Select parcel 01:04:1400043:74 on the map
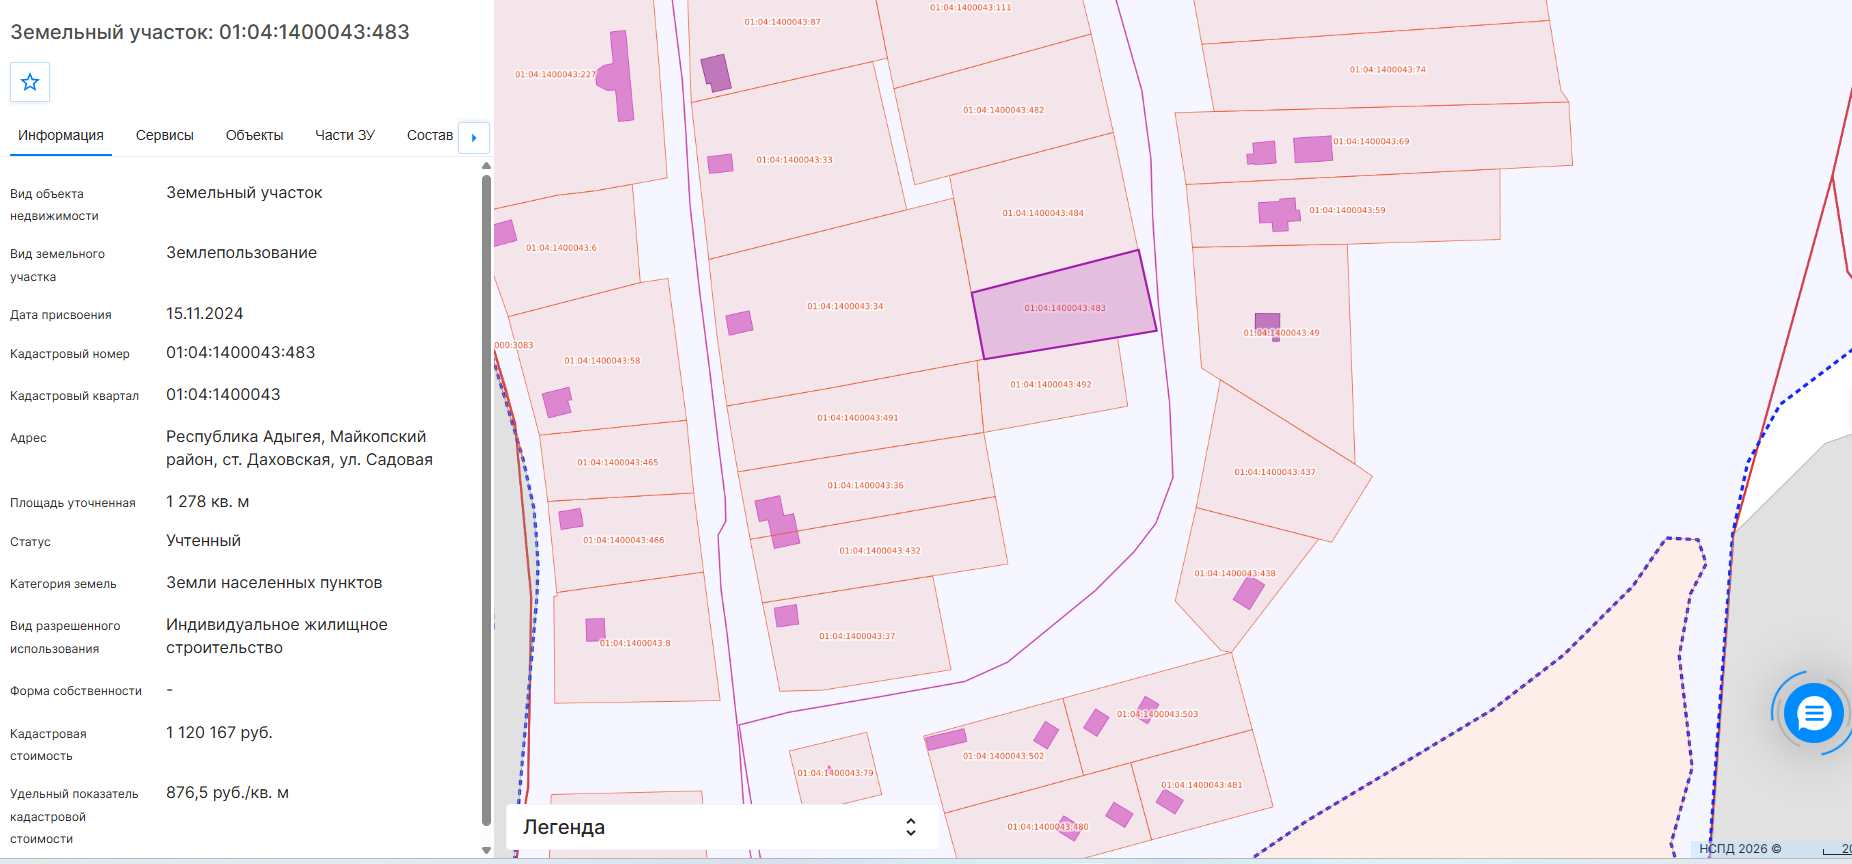Screen dimensions: 1852x864 [x=1387, y=70]
